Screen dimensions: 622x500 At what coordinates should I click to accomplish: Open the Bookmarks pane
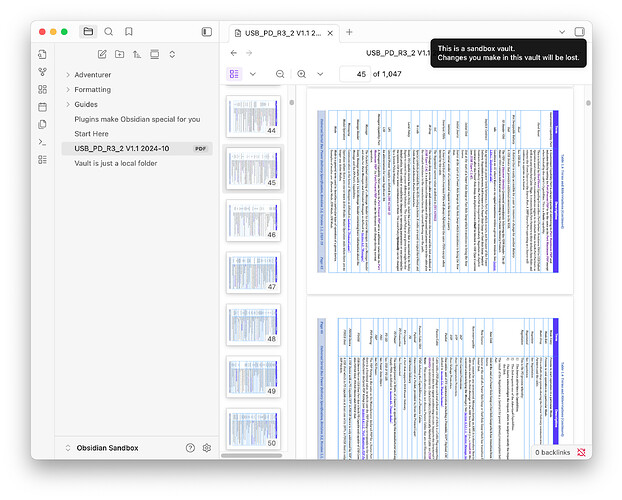(x=130, y=32)
